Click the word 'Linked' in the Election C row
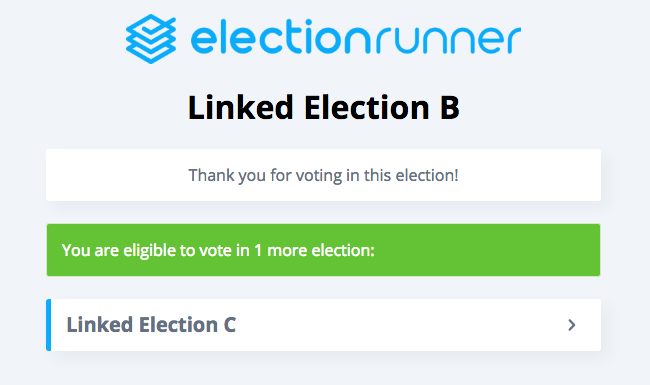Screen dimensions: 650x385 click(x=100, y=324)
